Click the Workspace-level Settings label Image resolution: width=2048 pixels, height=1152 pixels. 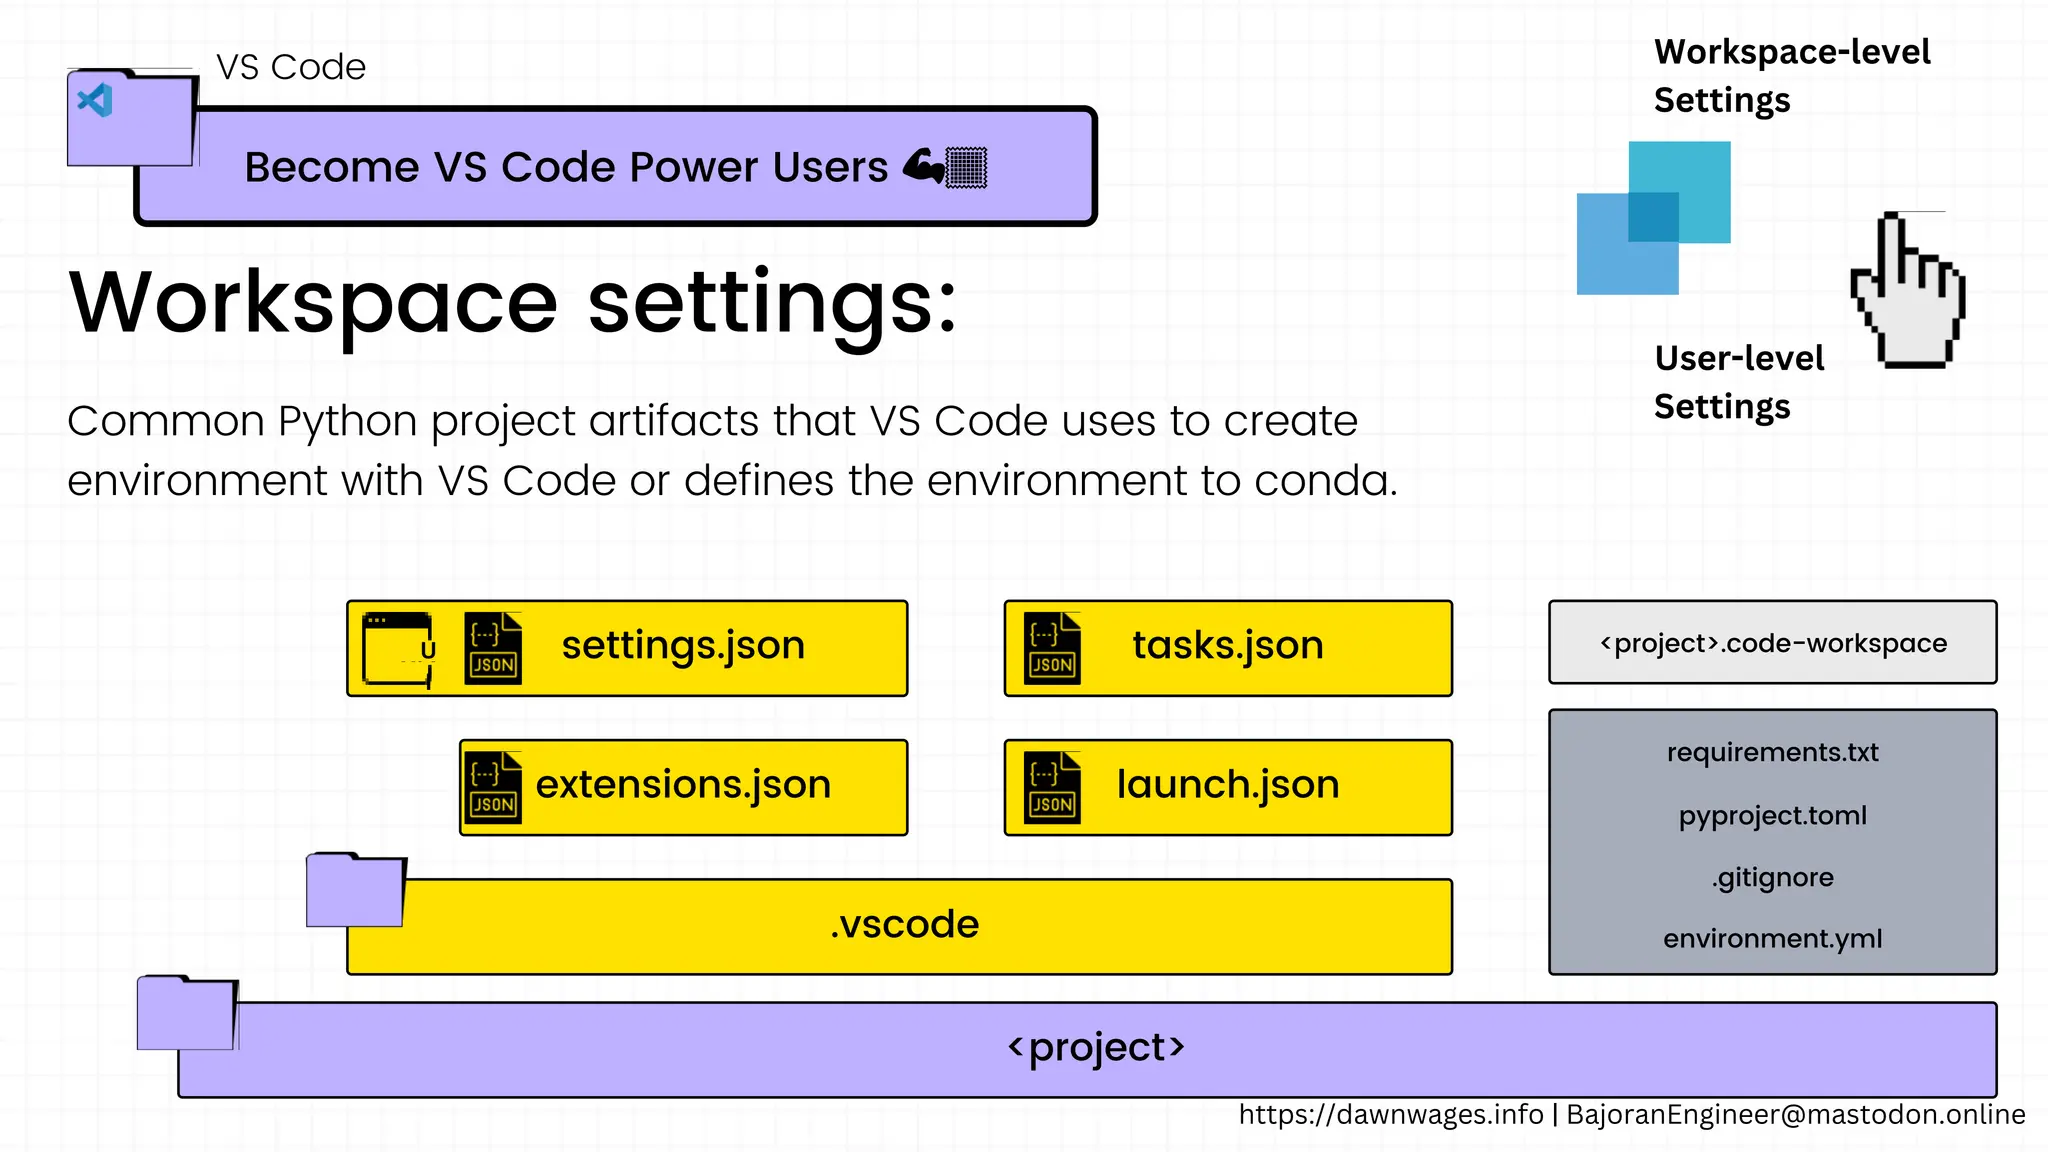[1792, 76]
